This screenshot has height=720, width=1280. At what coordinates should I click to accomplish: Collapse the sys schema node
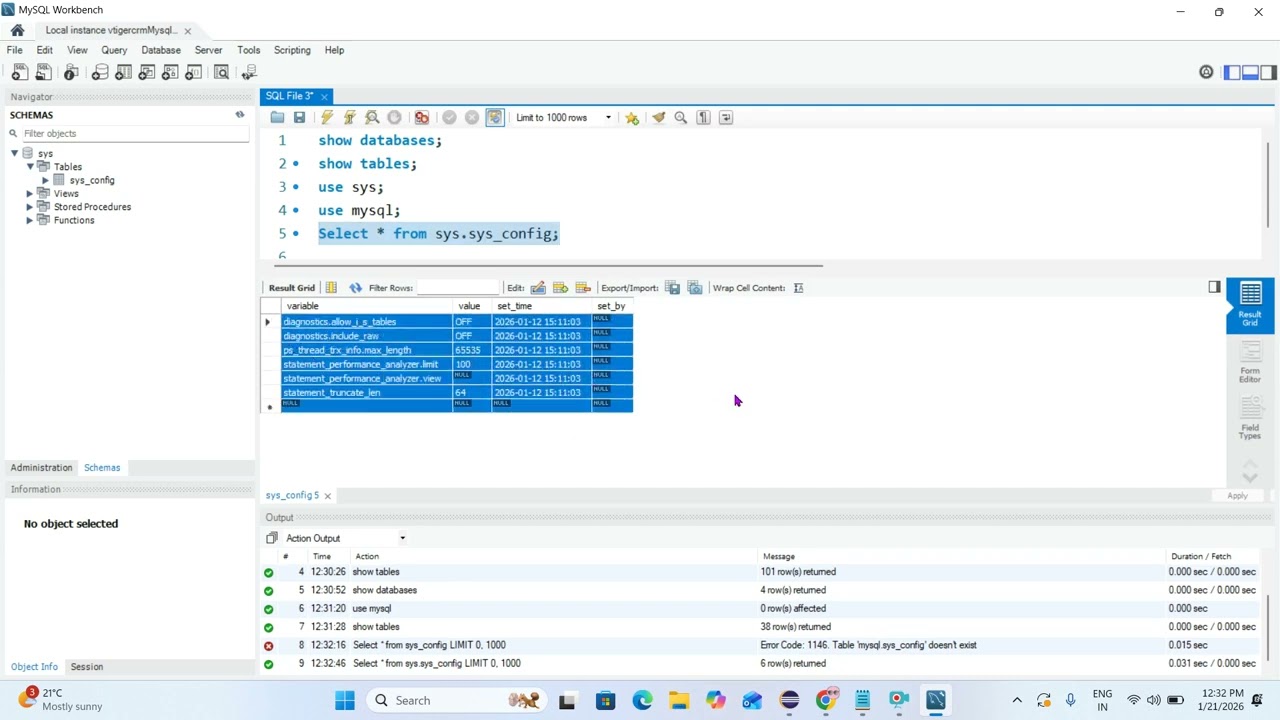(15, 153)
